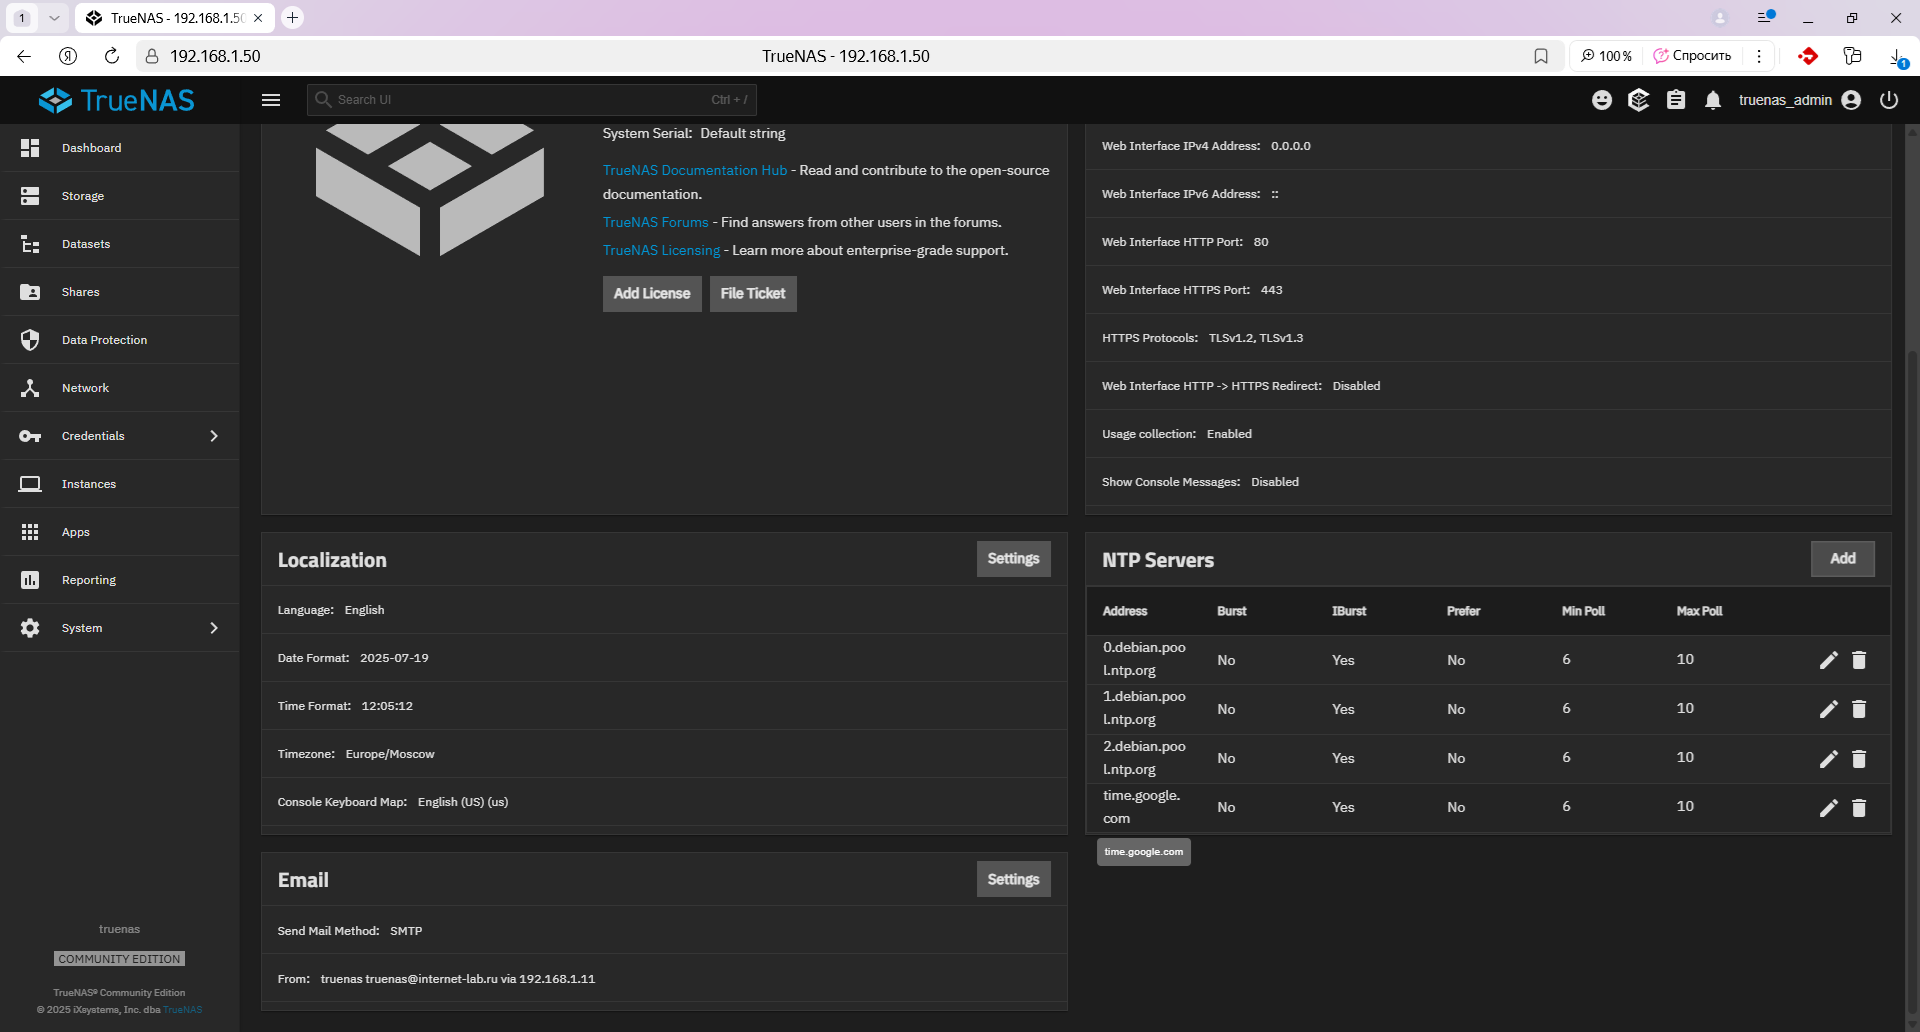Edit the time.google.com NTP server

[x=1828, y=808]
